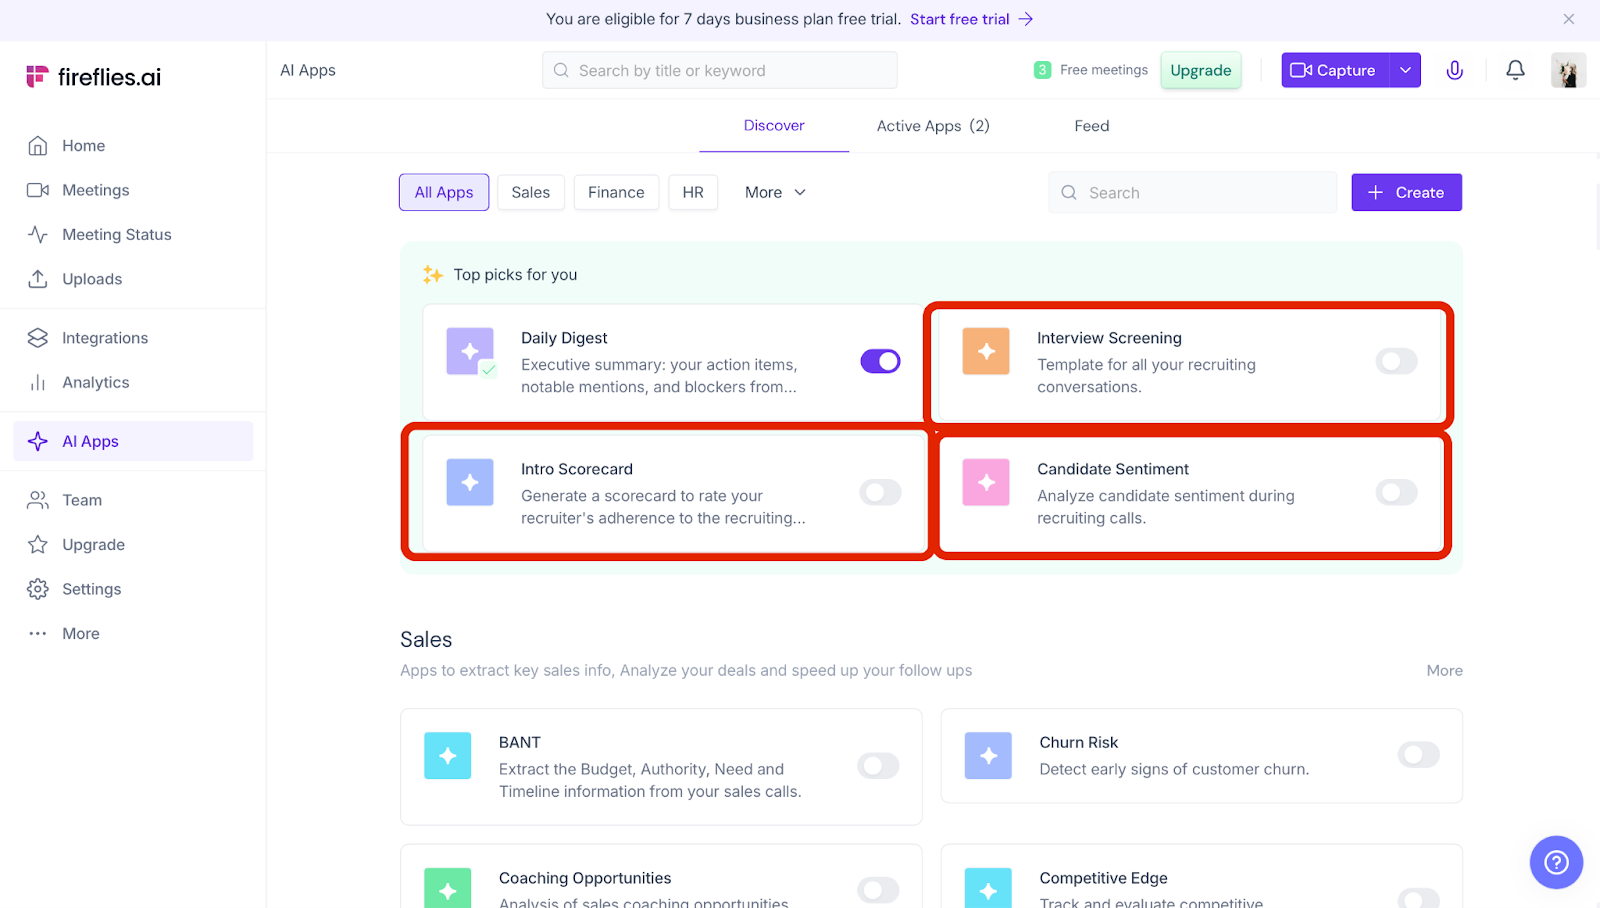1600x908 pixels.
Task: Open notifications via the bell icon
Action: pyautogui.click(x=1515, y=70)
